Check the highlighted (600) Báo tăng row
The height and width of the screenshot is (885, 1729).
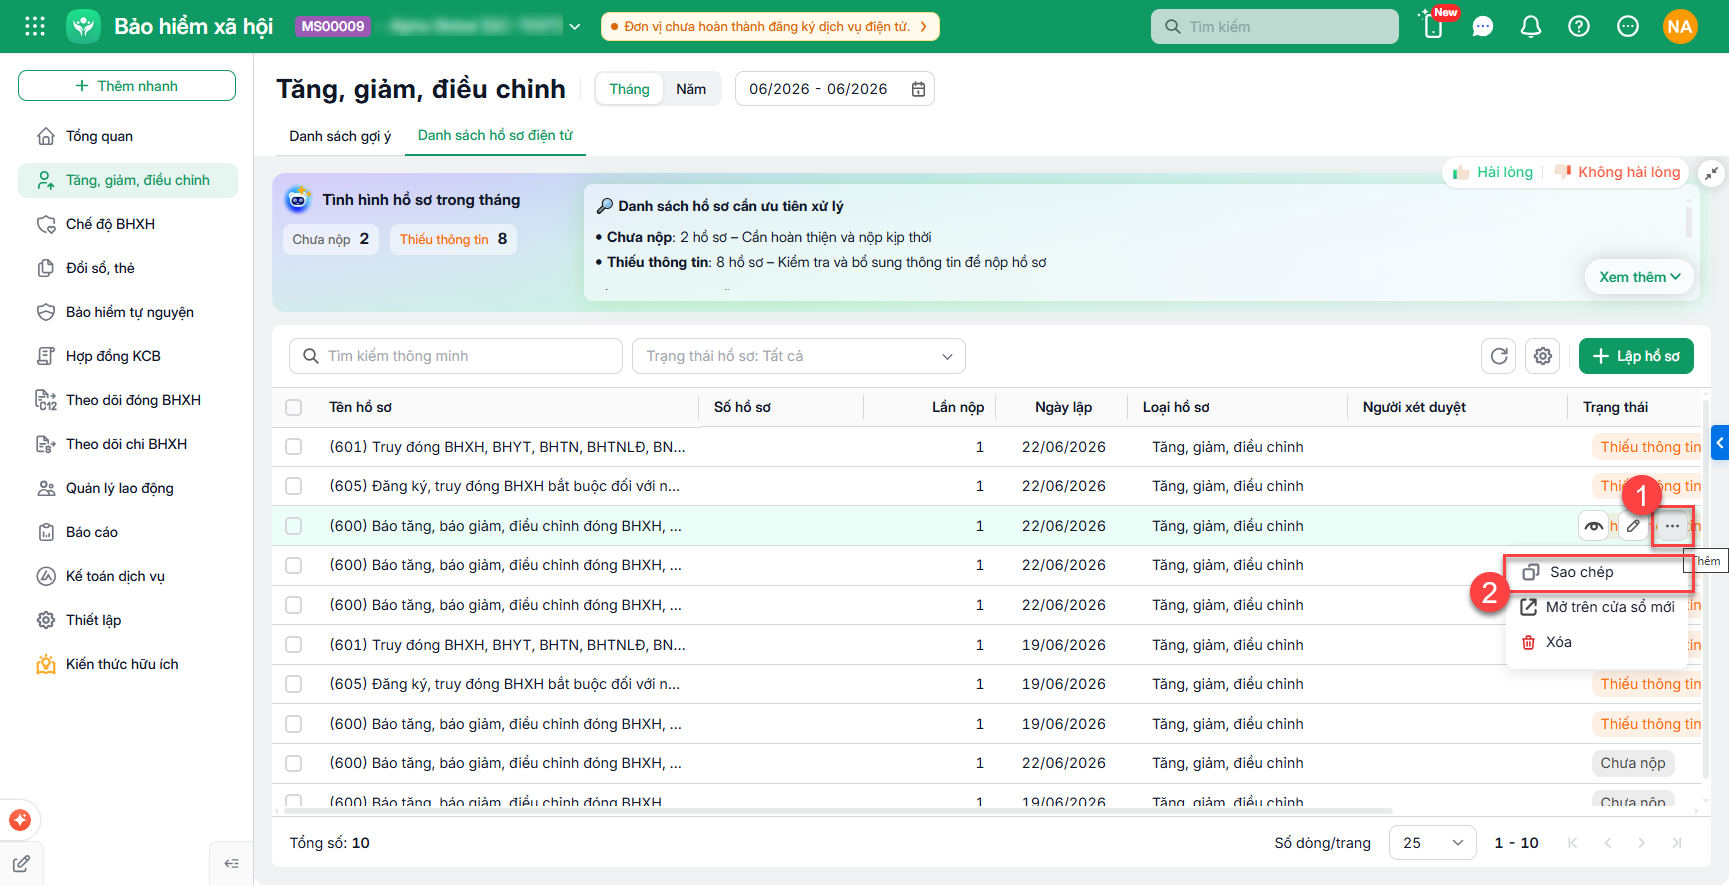293,526
